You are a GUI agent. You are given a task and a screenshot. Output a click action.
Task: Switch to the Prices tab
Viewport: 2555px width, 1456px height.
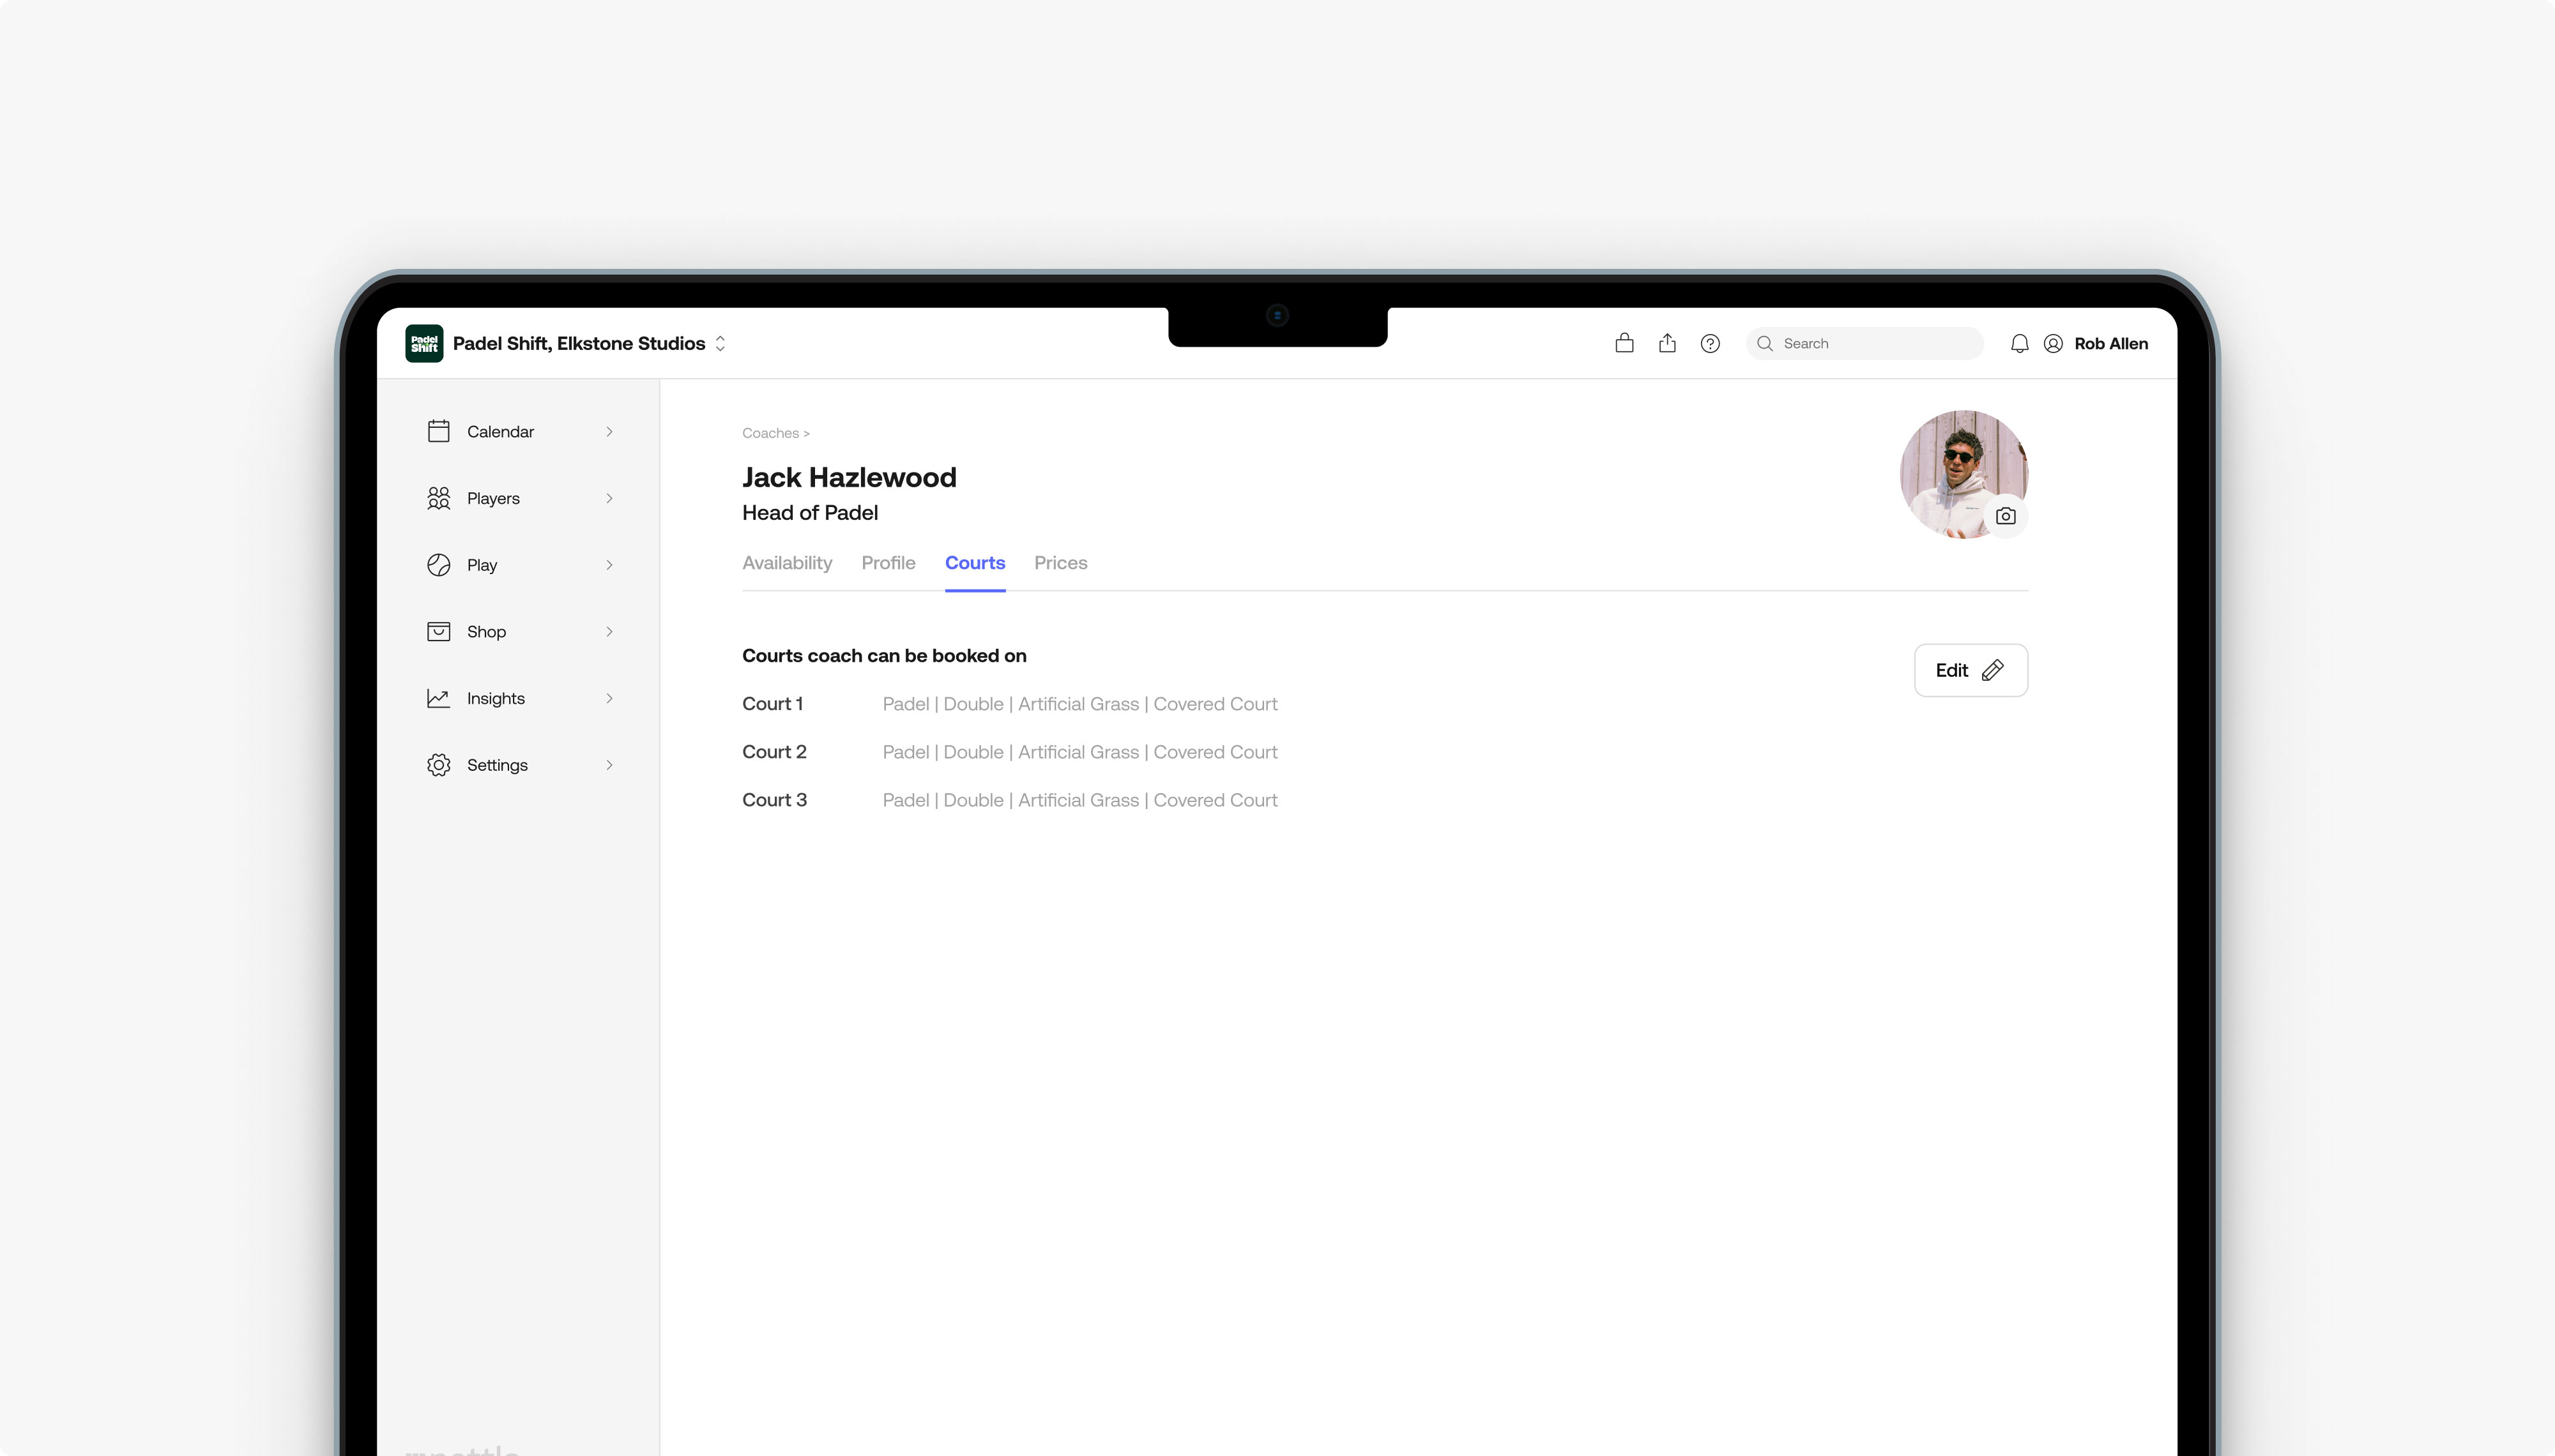(1060, 562)
